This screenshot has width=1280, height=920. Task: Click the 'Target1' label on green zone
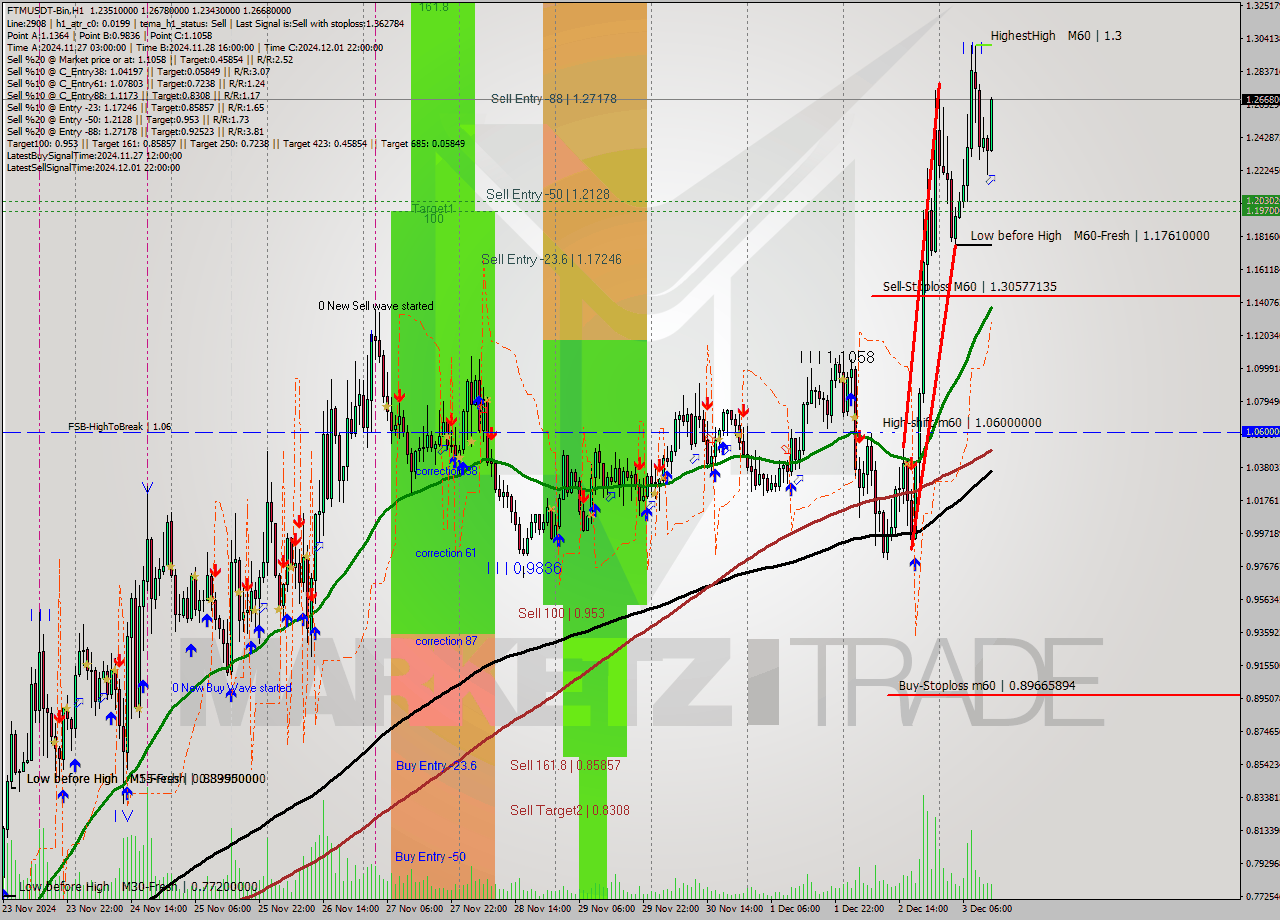click(x=432, y=208)
